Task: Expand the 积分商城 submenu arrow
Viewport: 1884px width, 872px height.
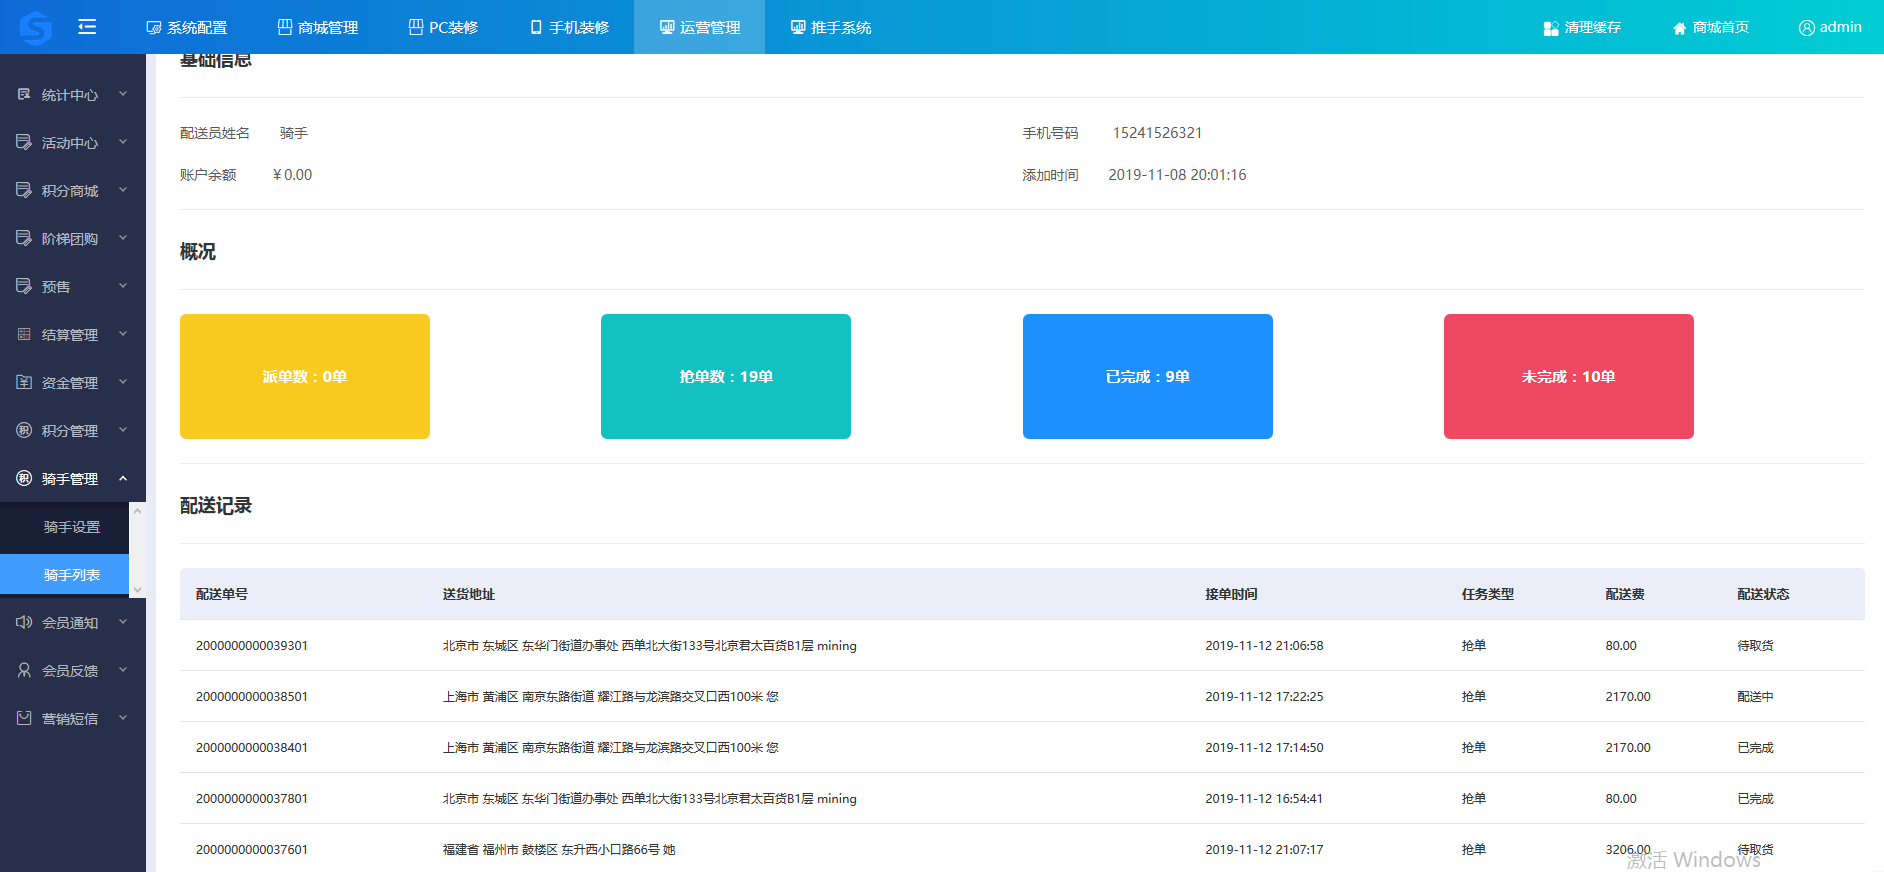Action: pos(123,190)
